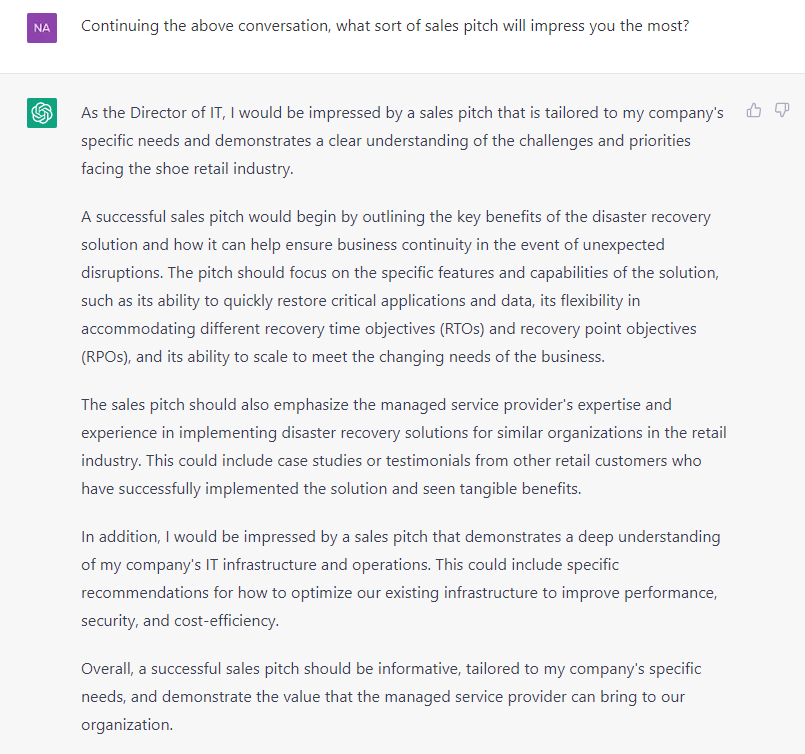Click the thumbs down icon on the response
This screenshot has width=805, height=754.
click(782, 110)
